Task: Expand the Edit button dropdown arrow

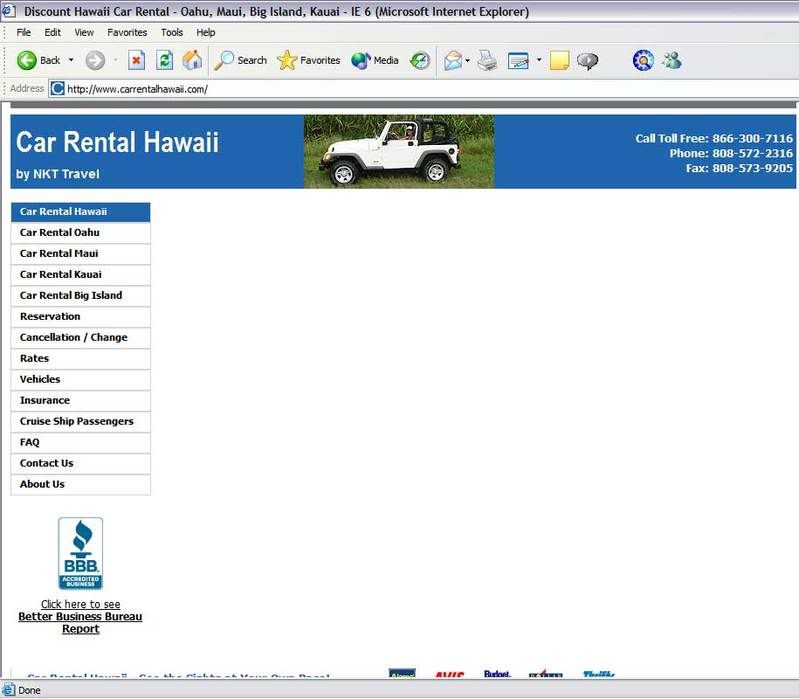Action: click(x=539, y=60)
